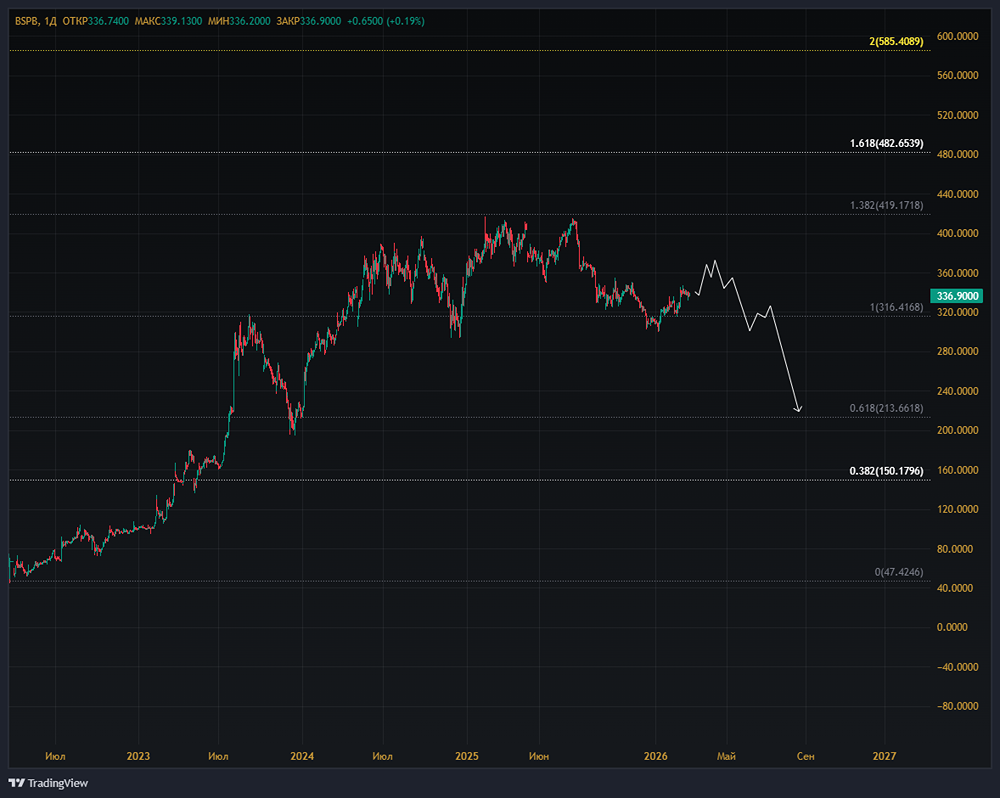Click the 120.0000 price axis label

pyautogui.click(x=957, y=509)
